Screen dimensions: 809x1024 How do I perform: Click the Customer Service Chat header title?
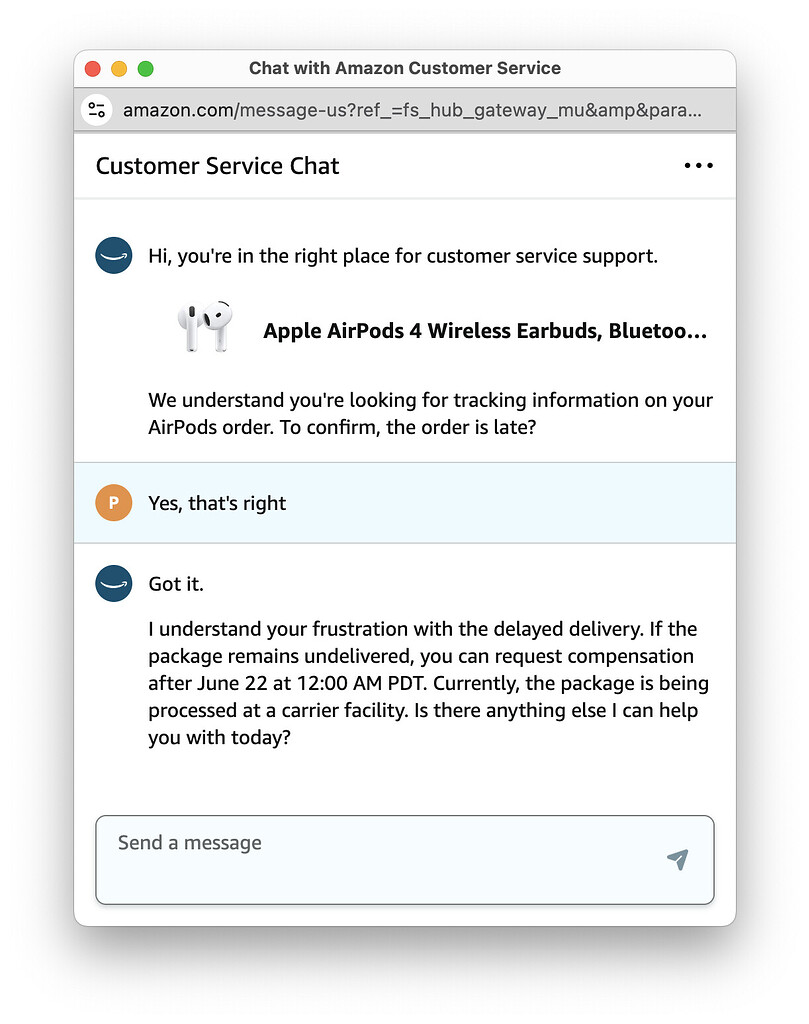click(216, 166)
